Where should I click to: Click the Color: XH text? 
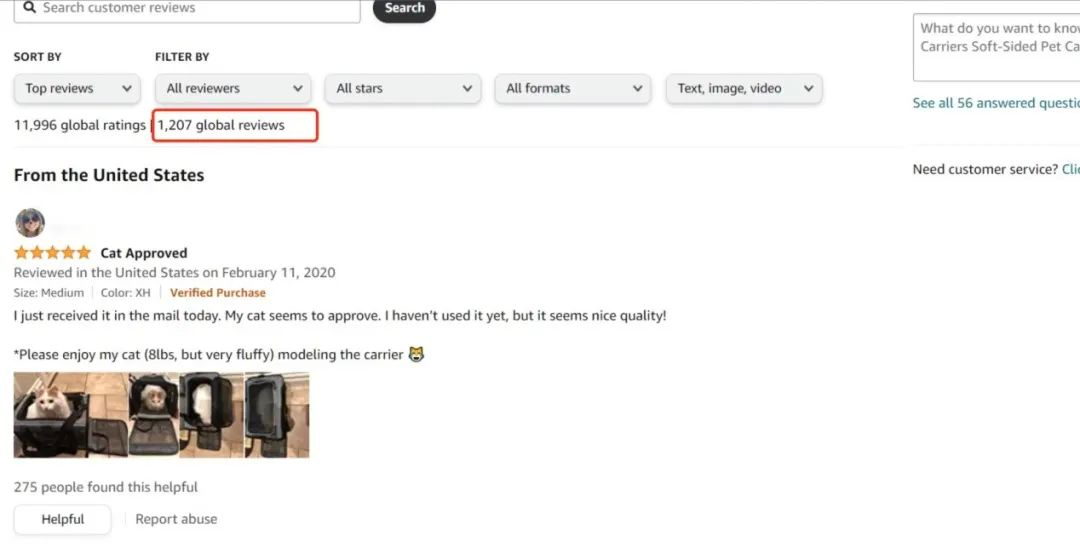pos(125,293)
